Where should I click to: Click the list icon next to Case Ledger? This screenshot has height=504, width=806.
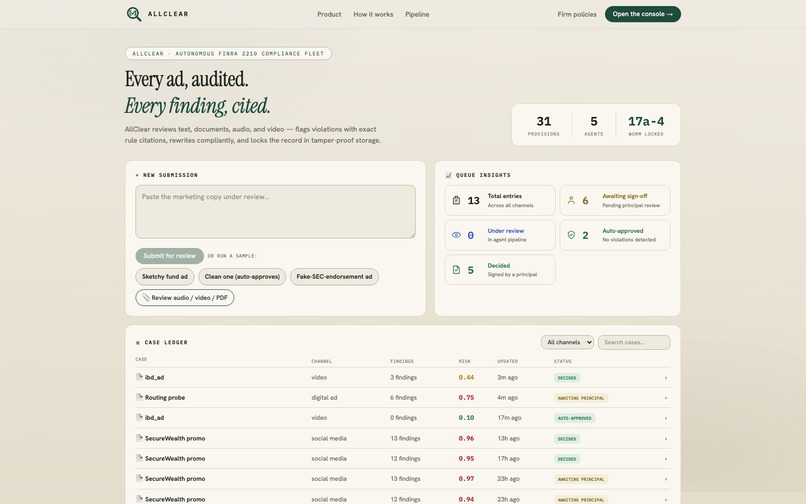click(138, 343)
